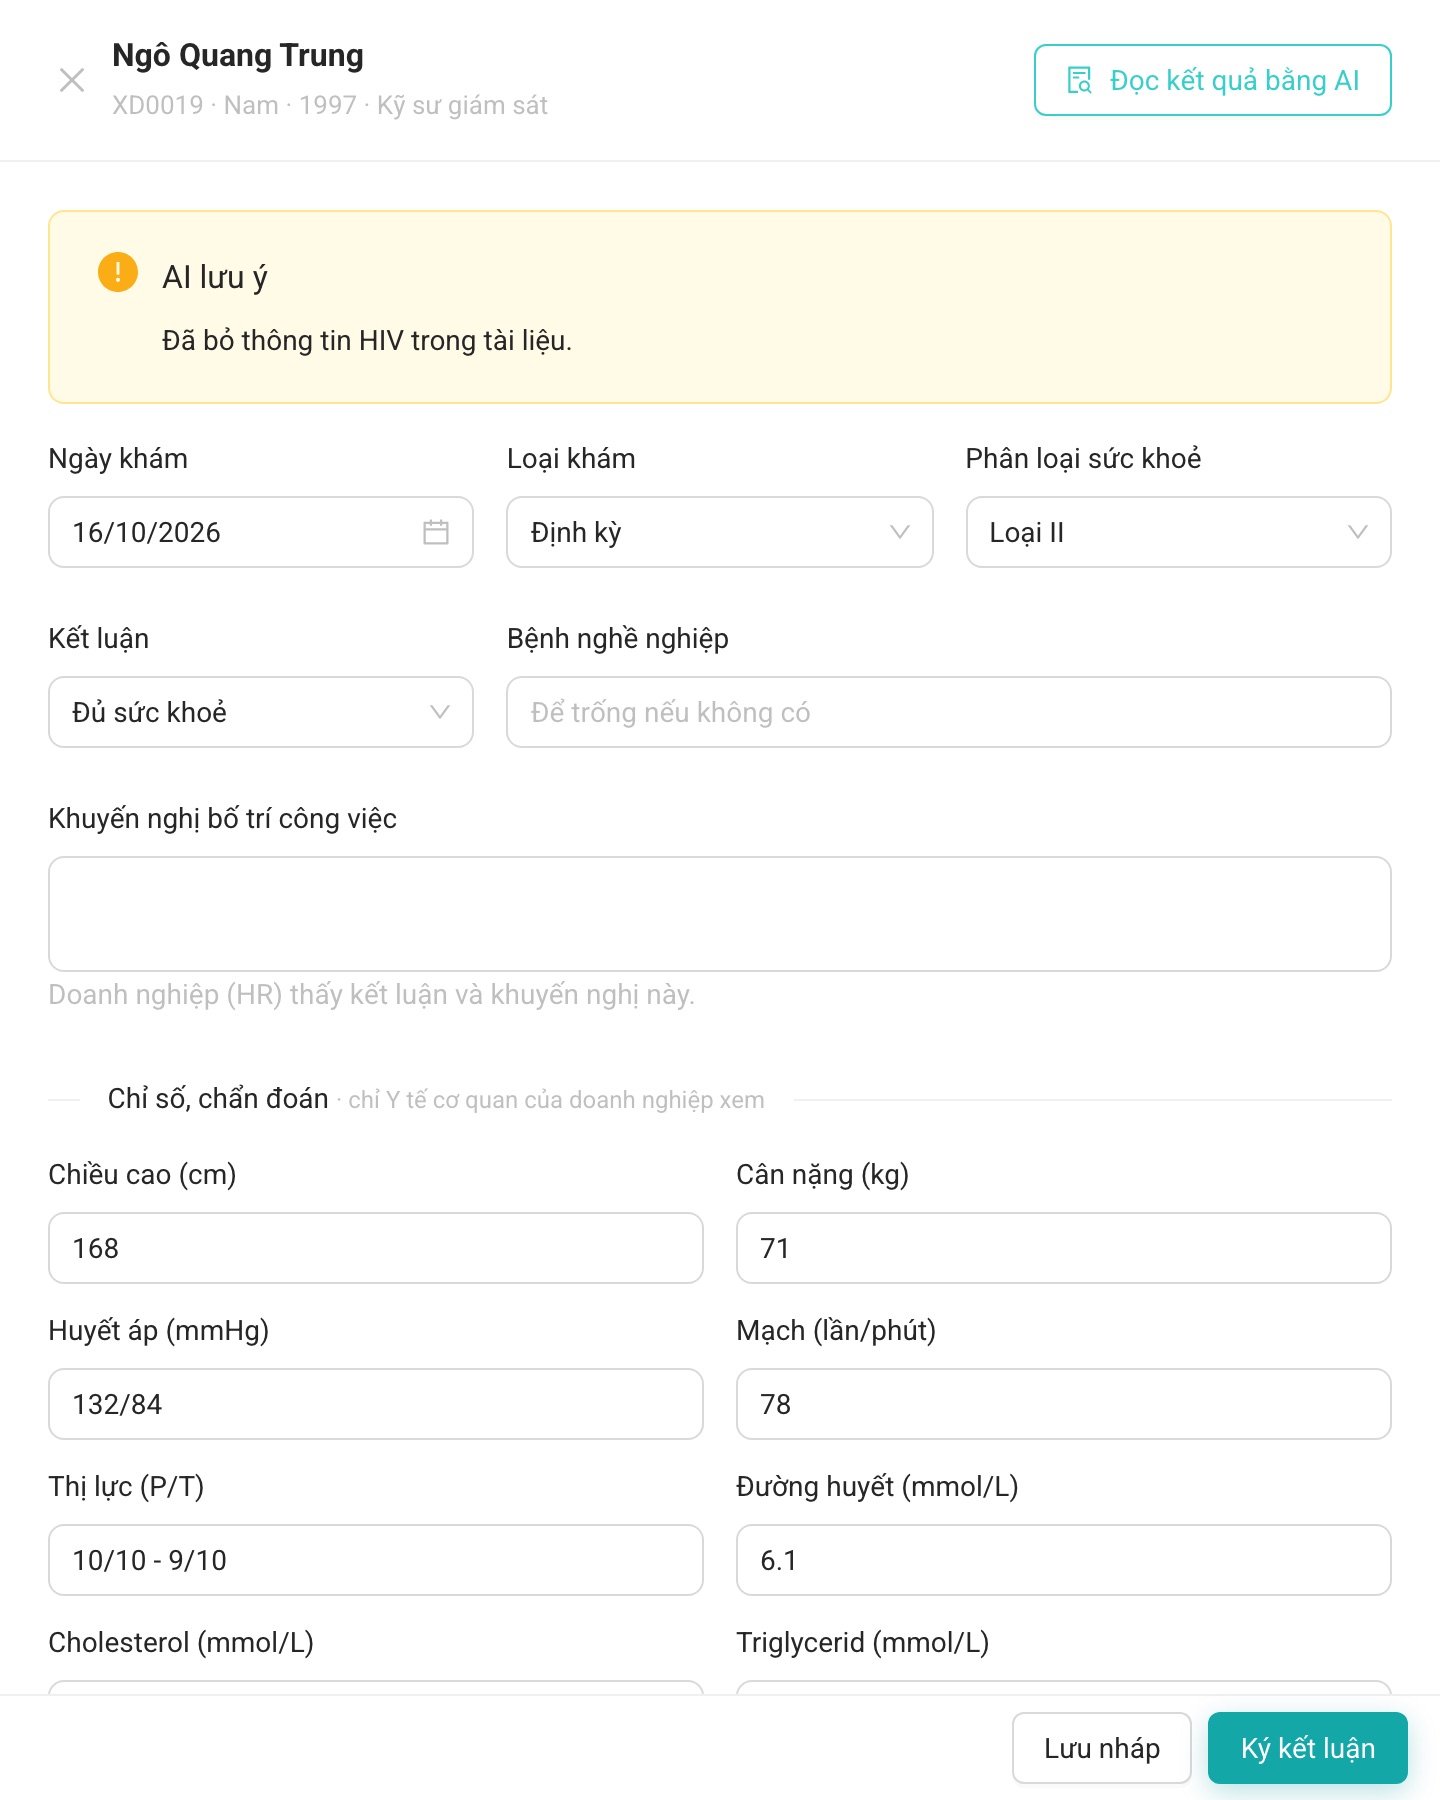Click patient name Ngô Quang Trung
1440x1800 pixels.
coord(238,56)
